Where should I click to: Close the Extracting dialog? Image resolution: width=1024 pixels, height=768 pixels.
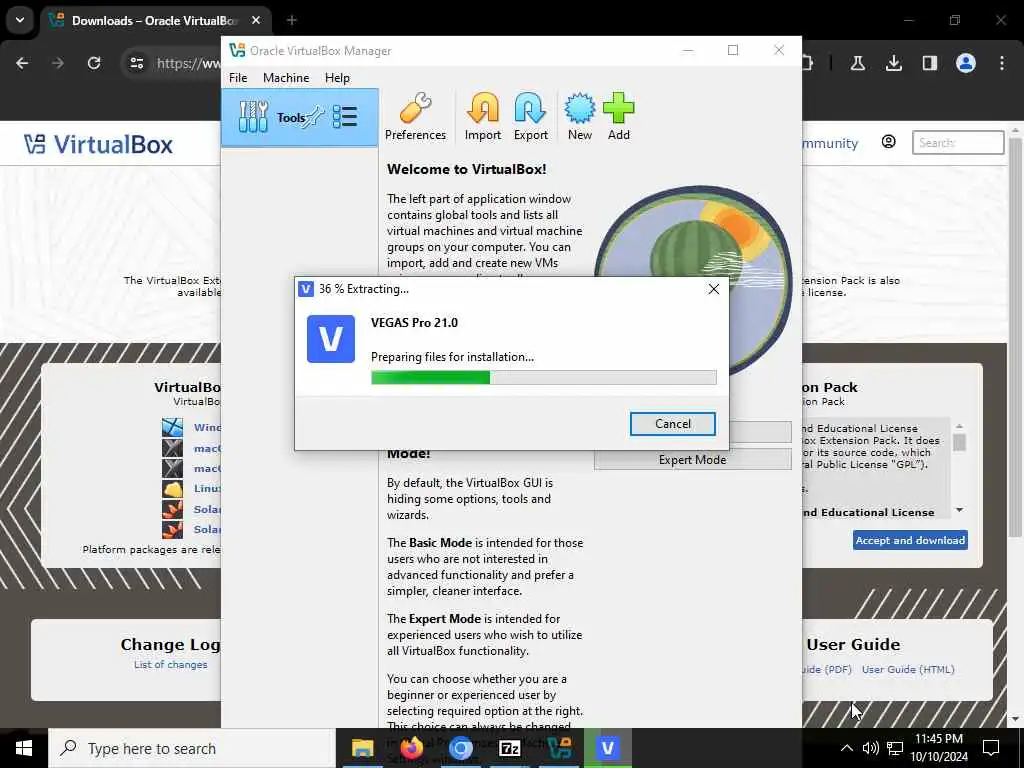coord(714,289)
